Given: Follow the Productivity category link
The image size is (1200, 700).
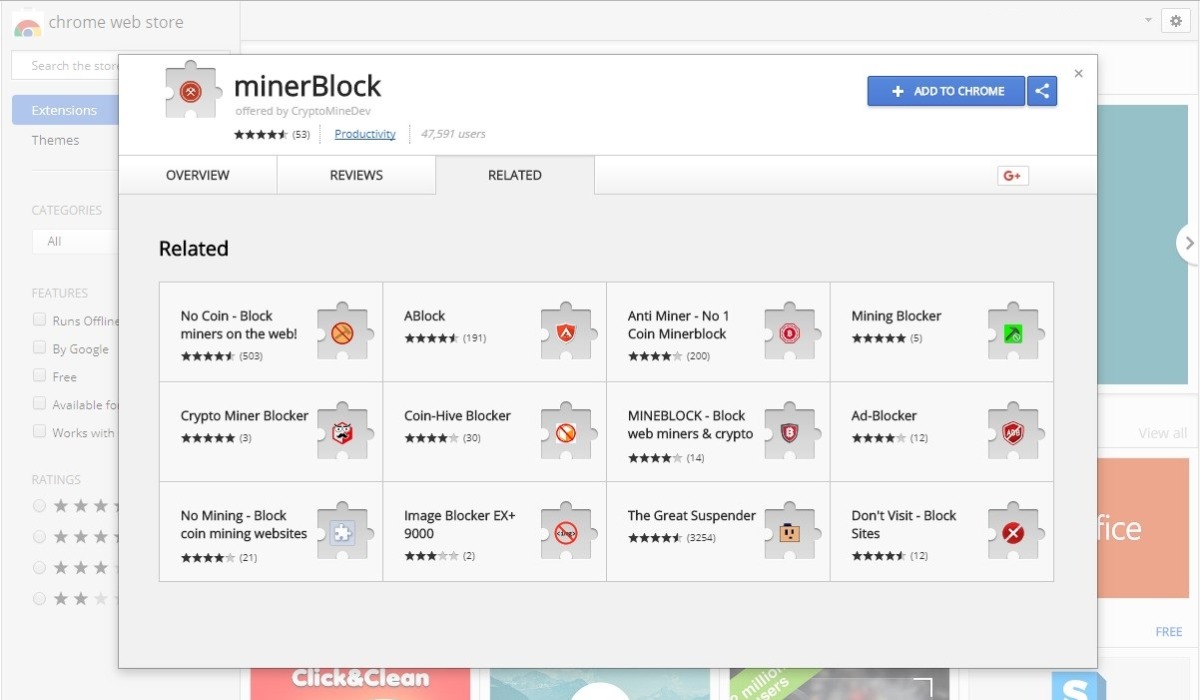Looking at the screenshot, I should (x=365, y=134).
